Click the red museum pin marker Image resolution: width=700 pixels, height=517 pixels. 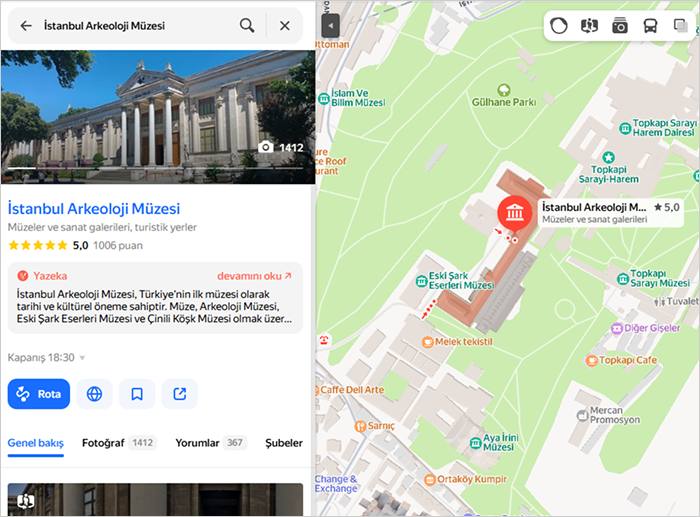click(515, 213)
